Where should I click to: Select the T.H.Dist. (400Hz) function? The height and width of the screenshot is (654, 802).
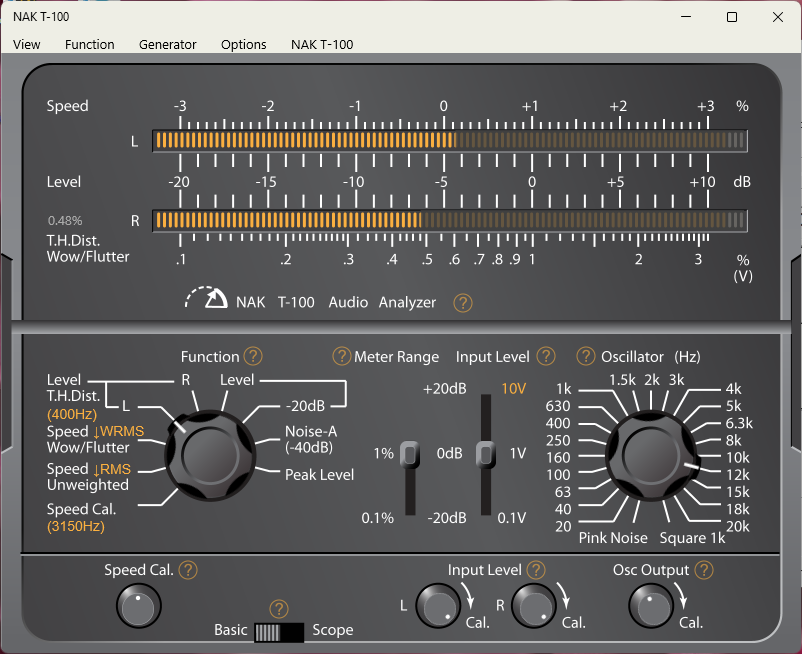click(73, 404)
